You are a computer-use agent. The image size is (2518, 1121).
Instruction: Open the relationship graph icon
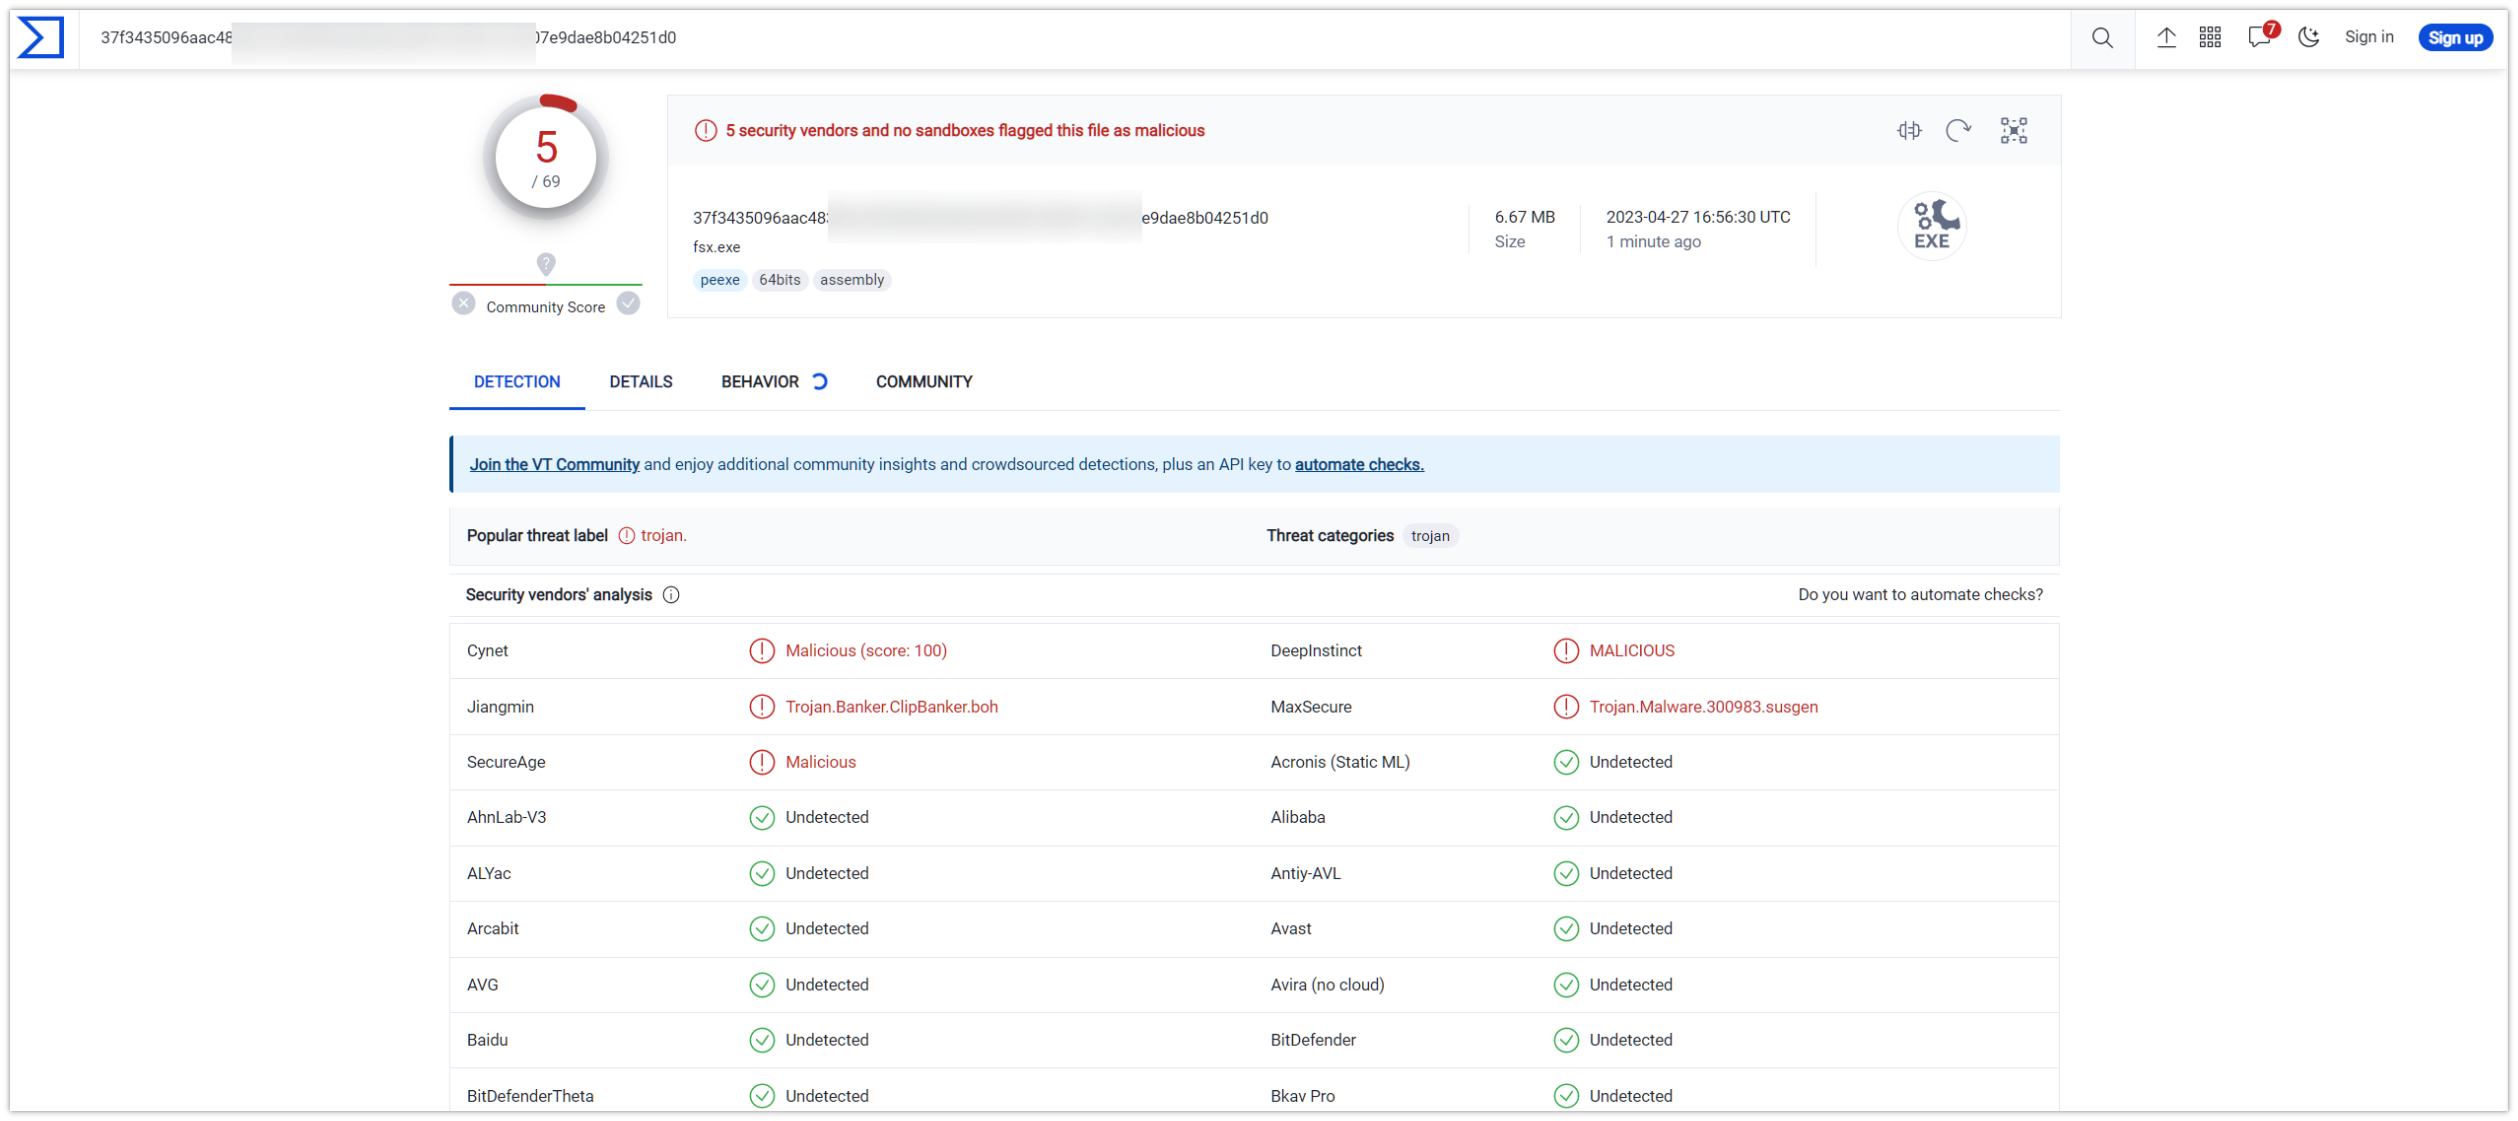[x=2013, y=131]
